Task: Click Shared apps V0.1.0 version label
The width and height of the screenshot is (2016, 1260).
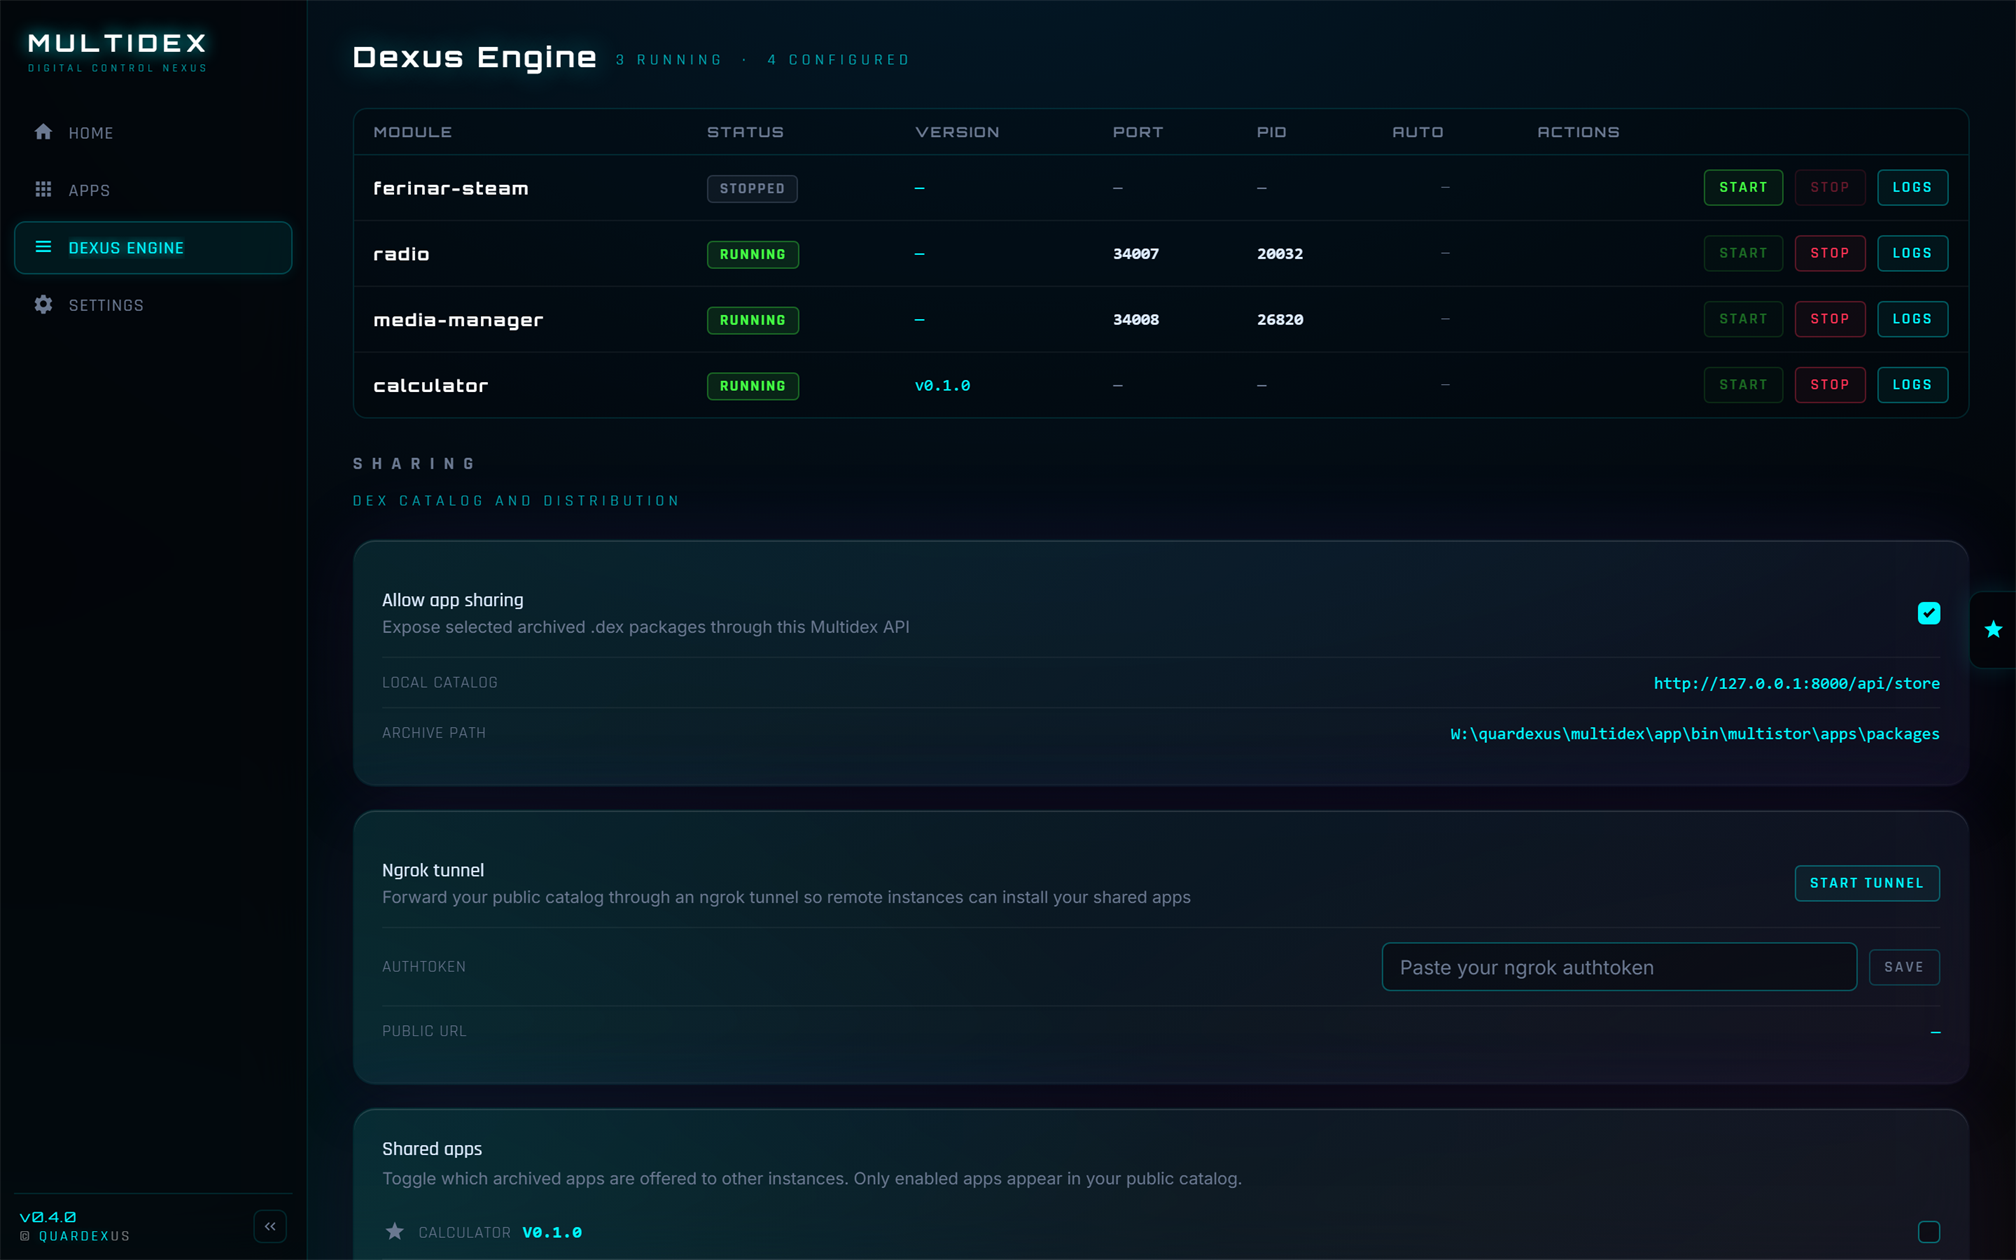Action: [x=552, y=1232]
